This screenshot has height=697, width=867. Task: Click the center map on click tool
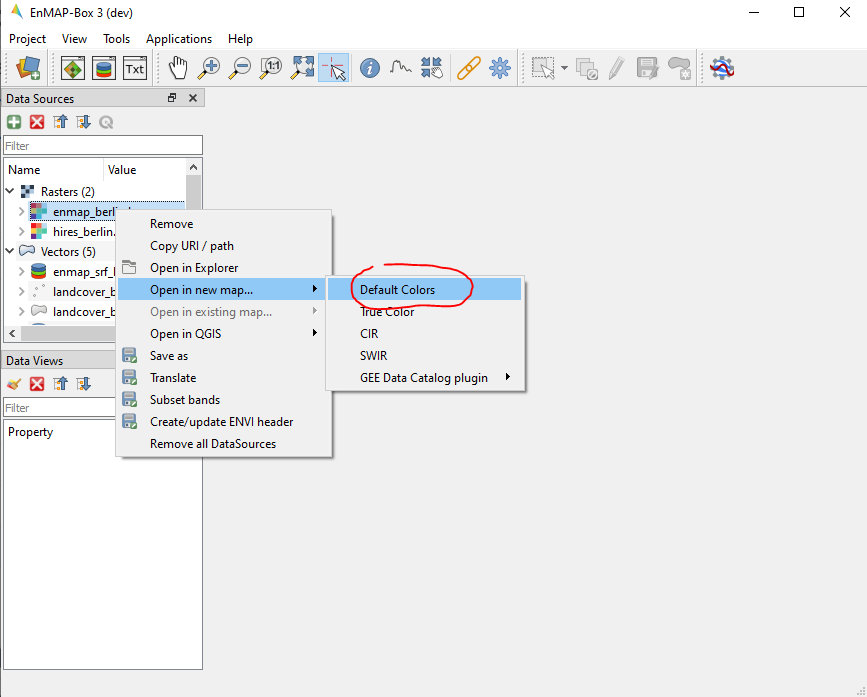(x=431, y=68)
